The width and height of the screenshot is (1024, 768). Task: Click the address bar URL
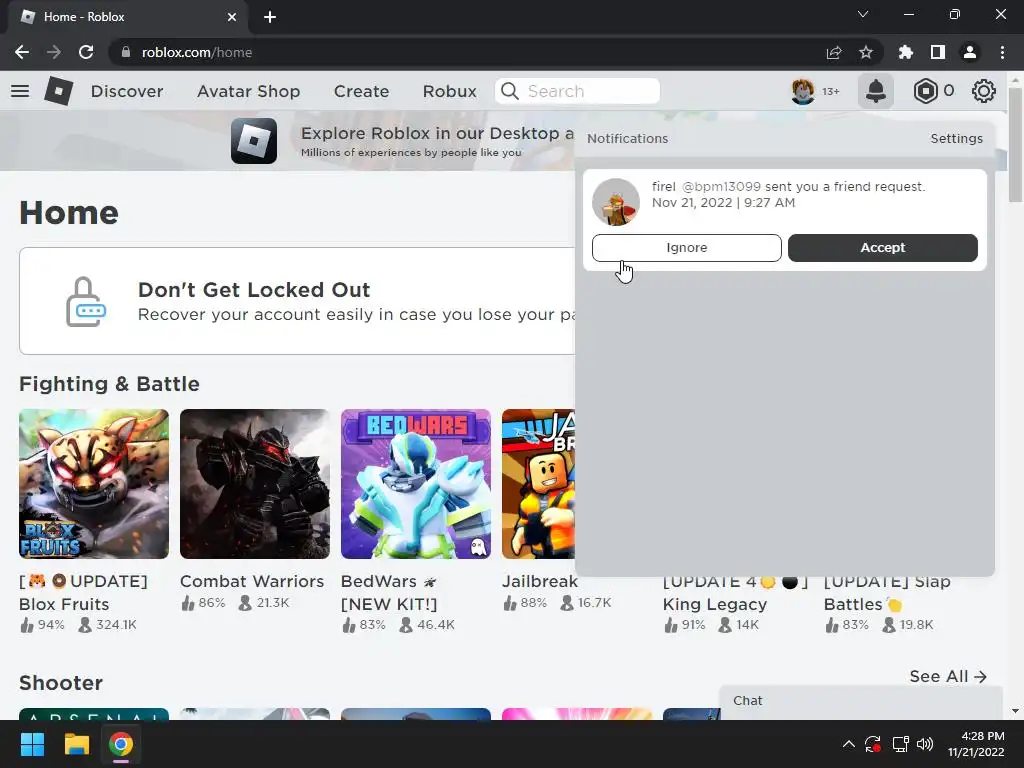pos(197,52)
